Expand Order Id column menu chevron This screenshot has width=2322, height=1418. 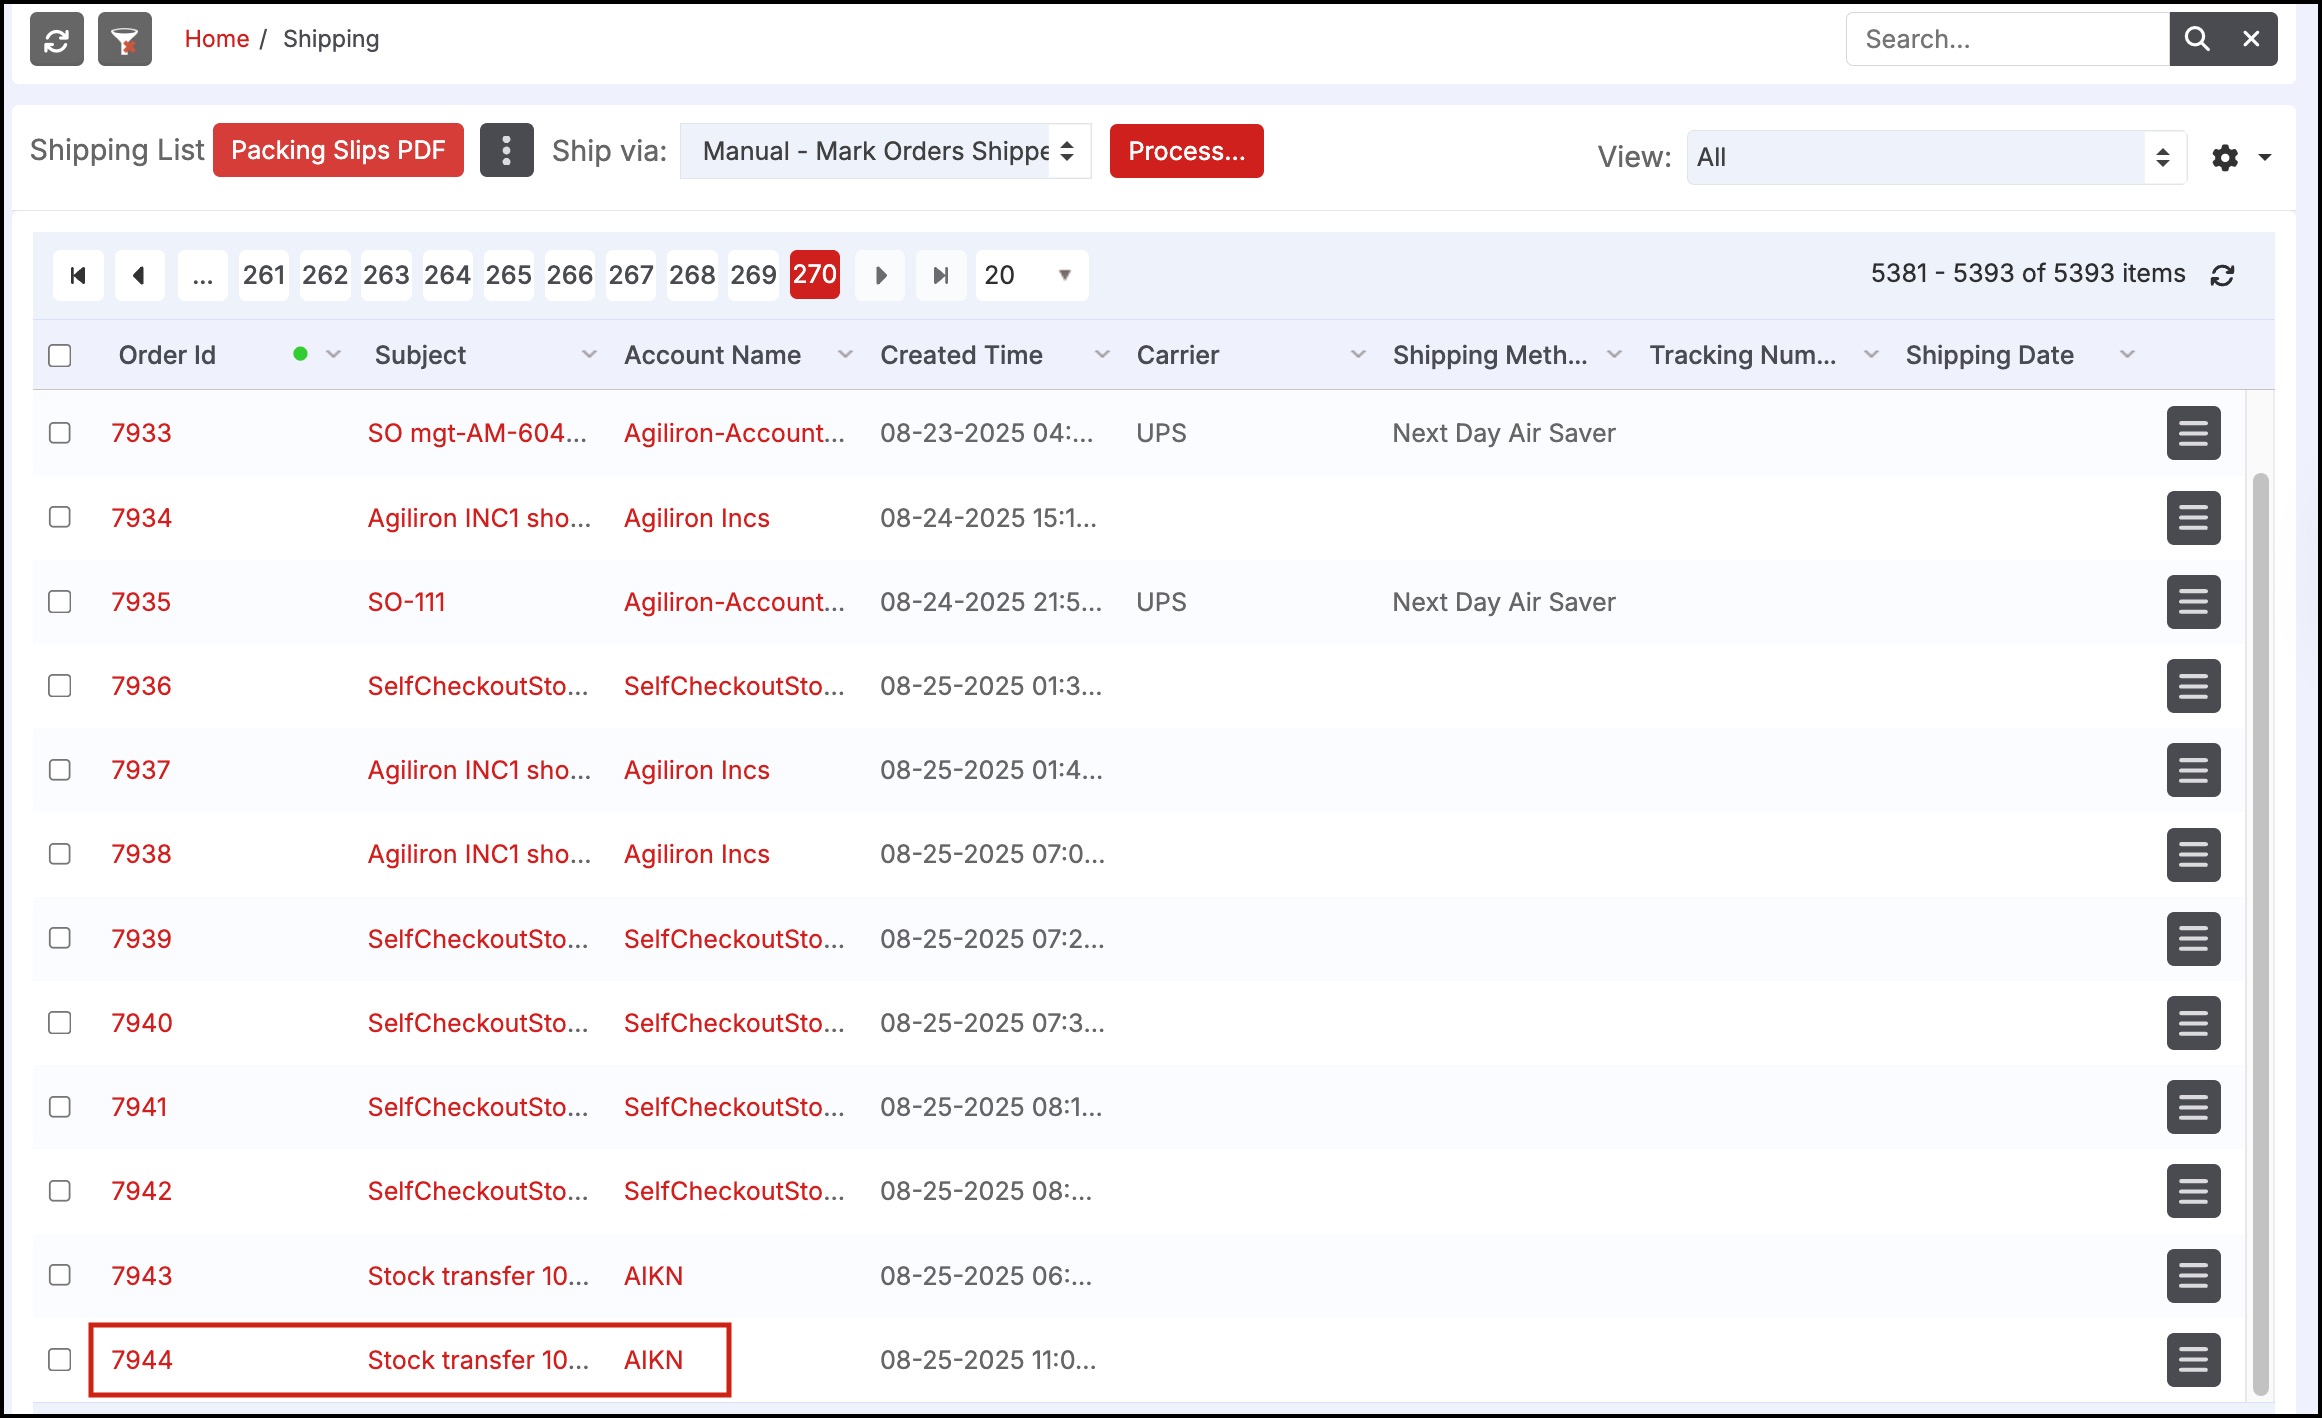click(333, 355)
